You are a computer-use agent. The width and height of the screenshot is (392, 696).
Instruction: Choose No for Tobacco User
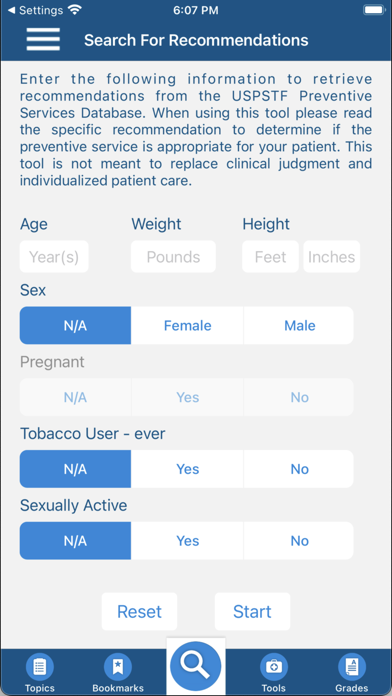click(x=299, y=469)
